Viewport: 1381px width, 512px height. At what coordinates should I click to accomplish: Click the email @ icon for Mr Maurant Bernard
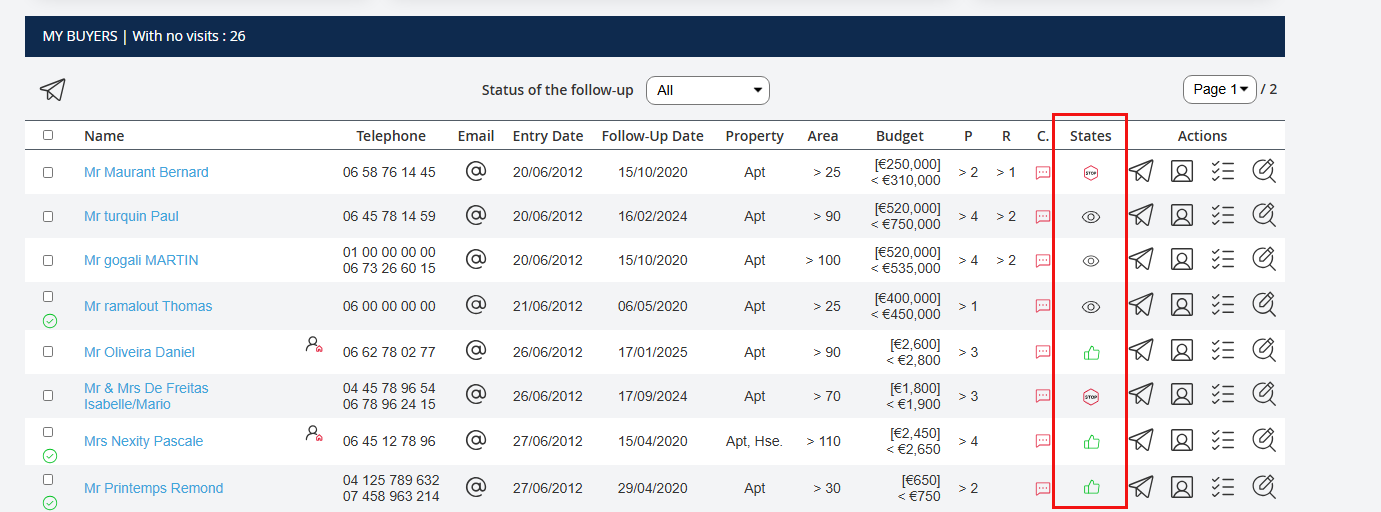pos(476,171)
